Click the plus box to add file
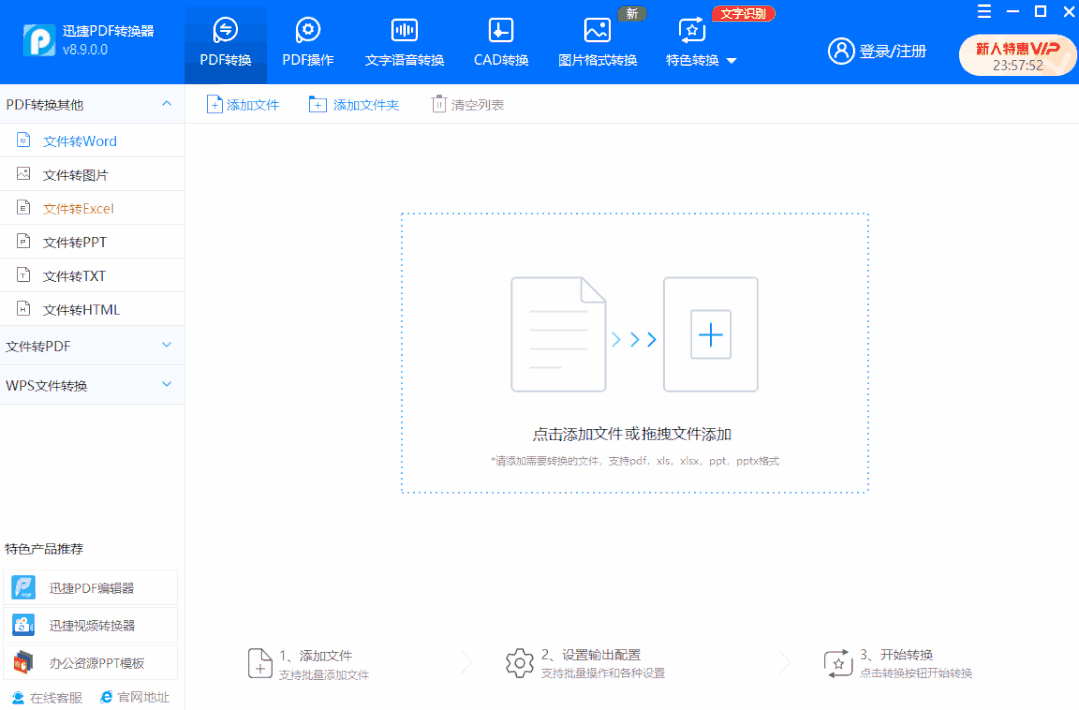 pos(711,335)
